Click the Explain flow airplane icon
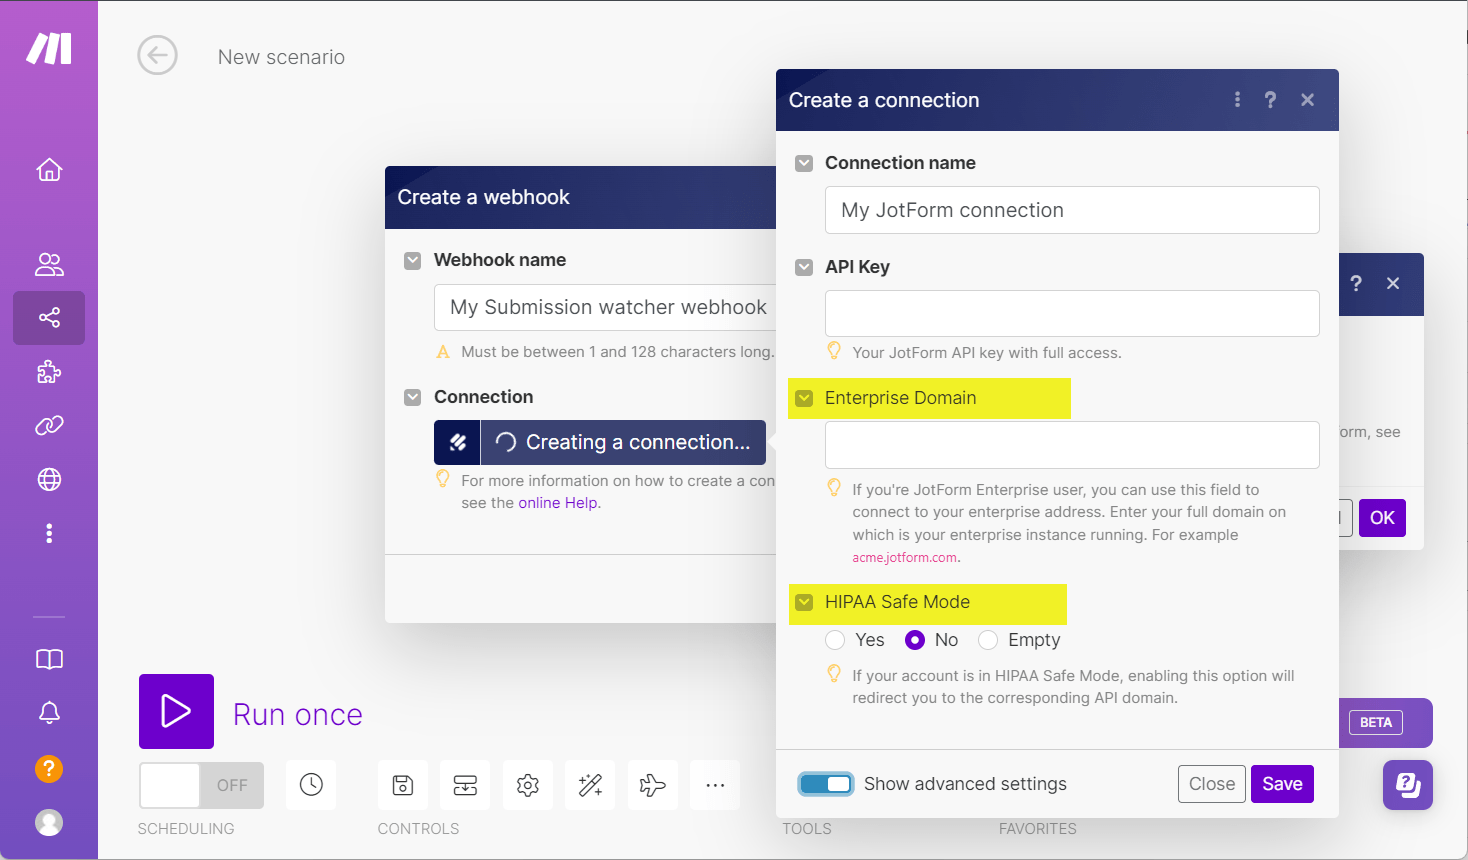Viewport: 1468px width, 860px height. 652,785
